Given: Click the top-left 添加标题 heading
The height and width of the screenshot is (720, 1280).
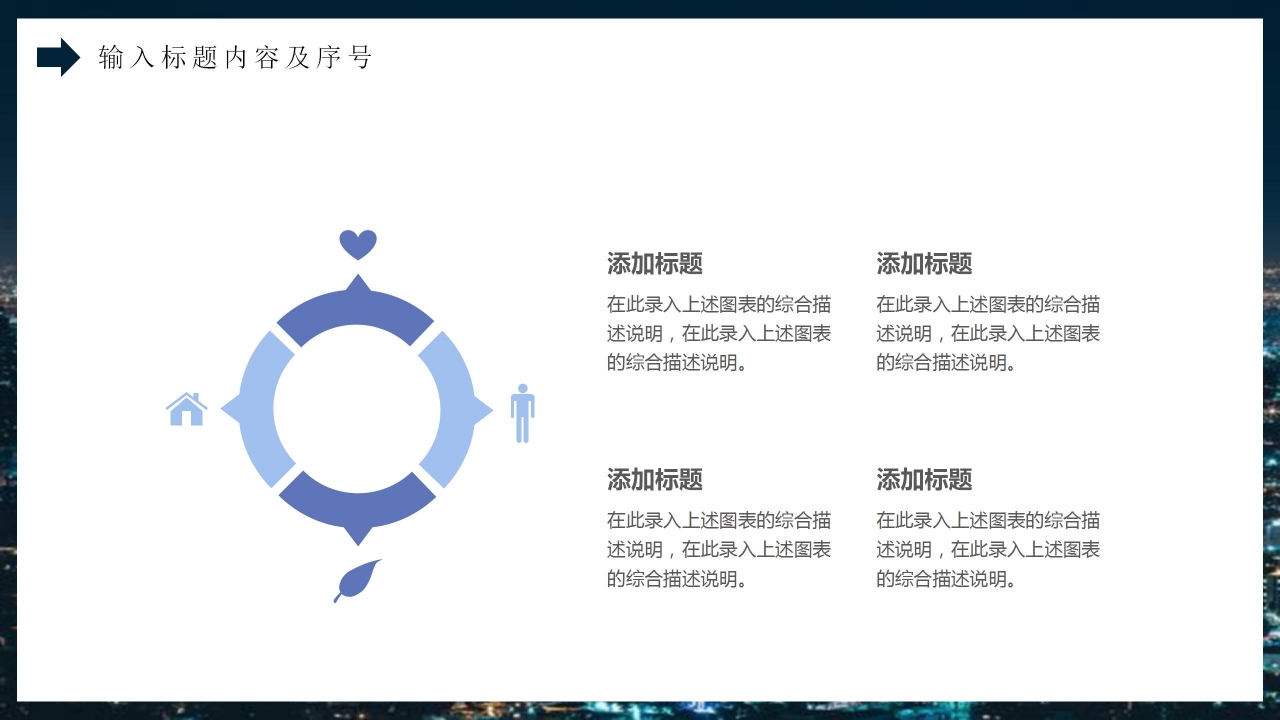Looking at the screenshot, I should coord(655,264).
